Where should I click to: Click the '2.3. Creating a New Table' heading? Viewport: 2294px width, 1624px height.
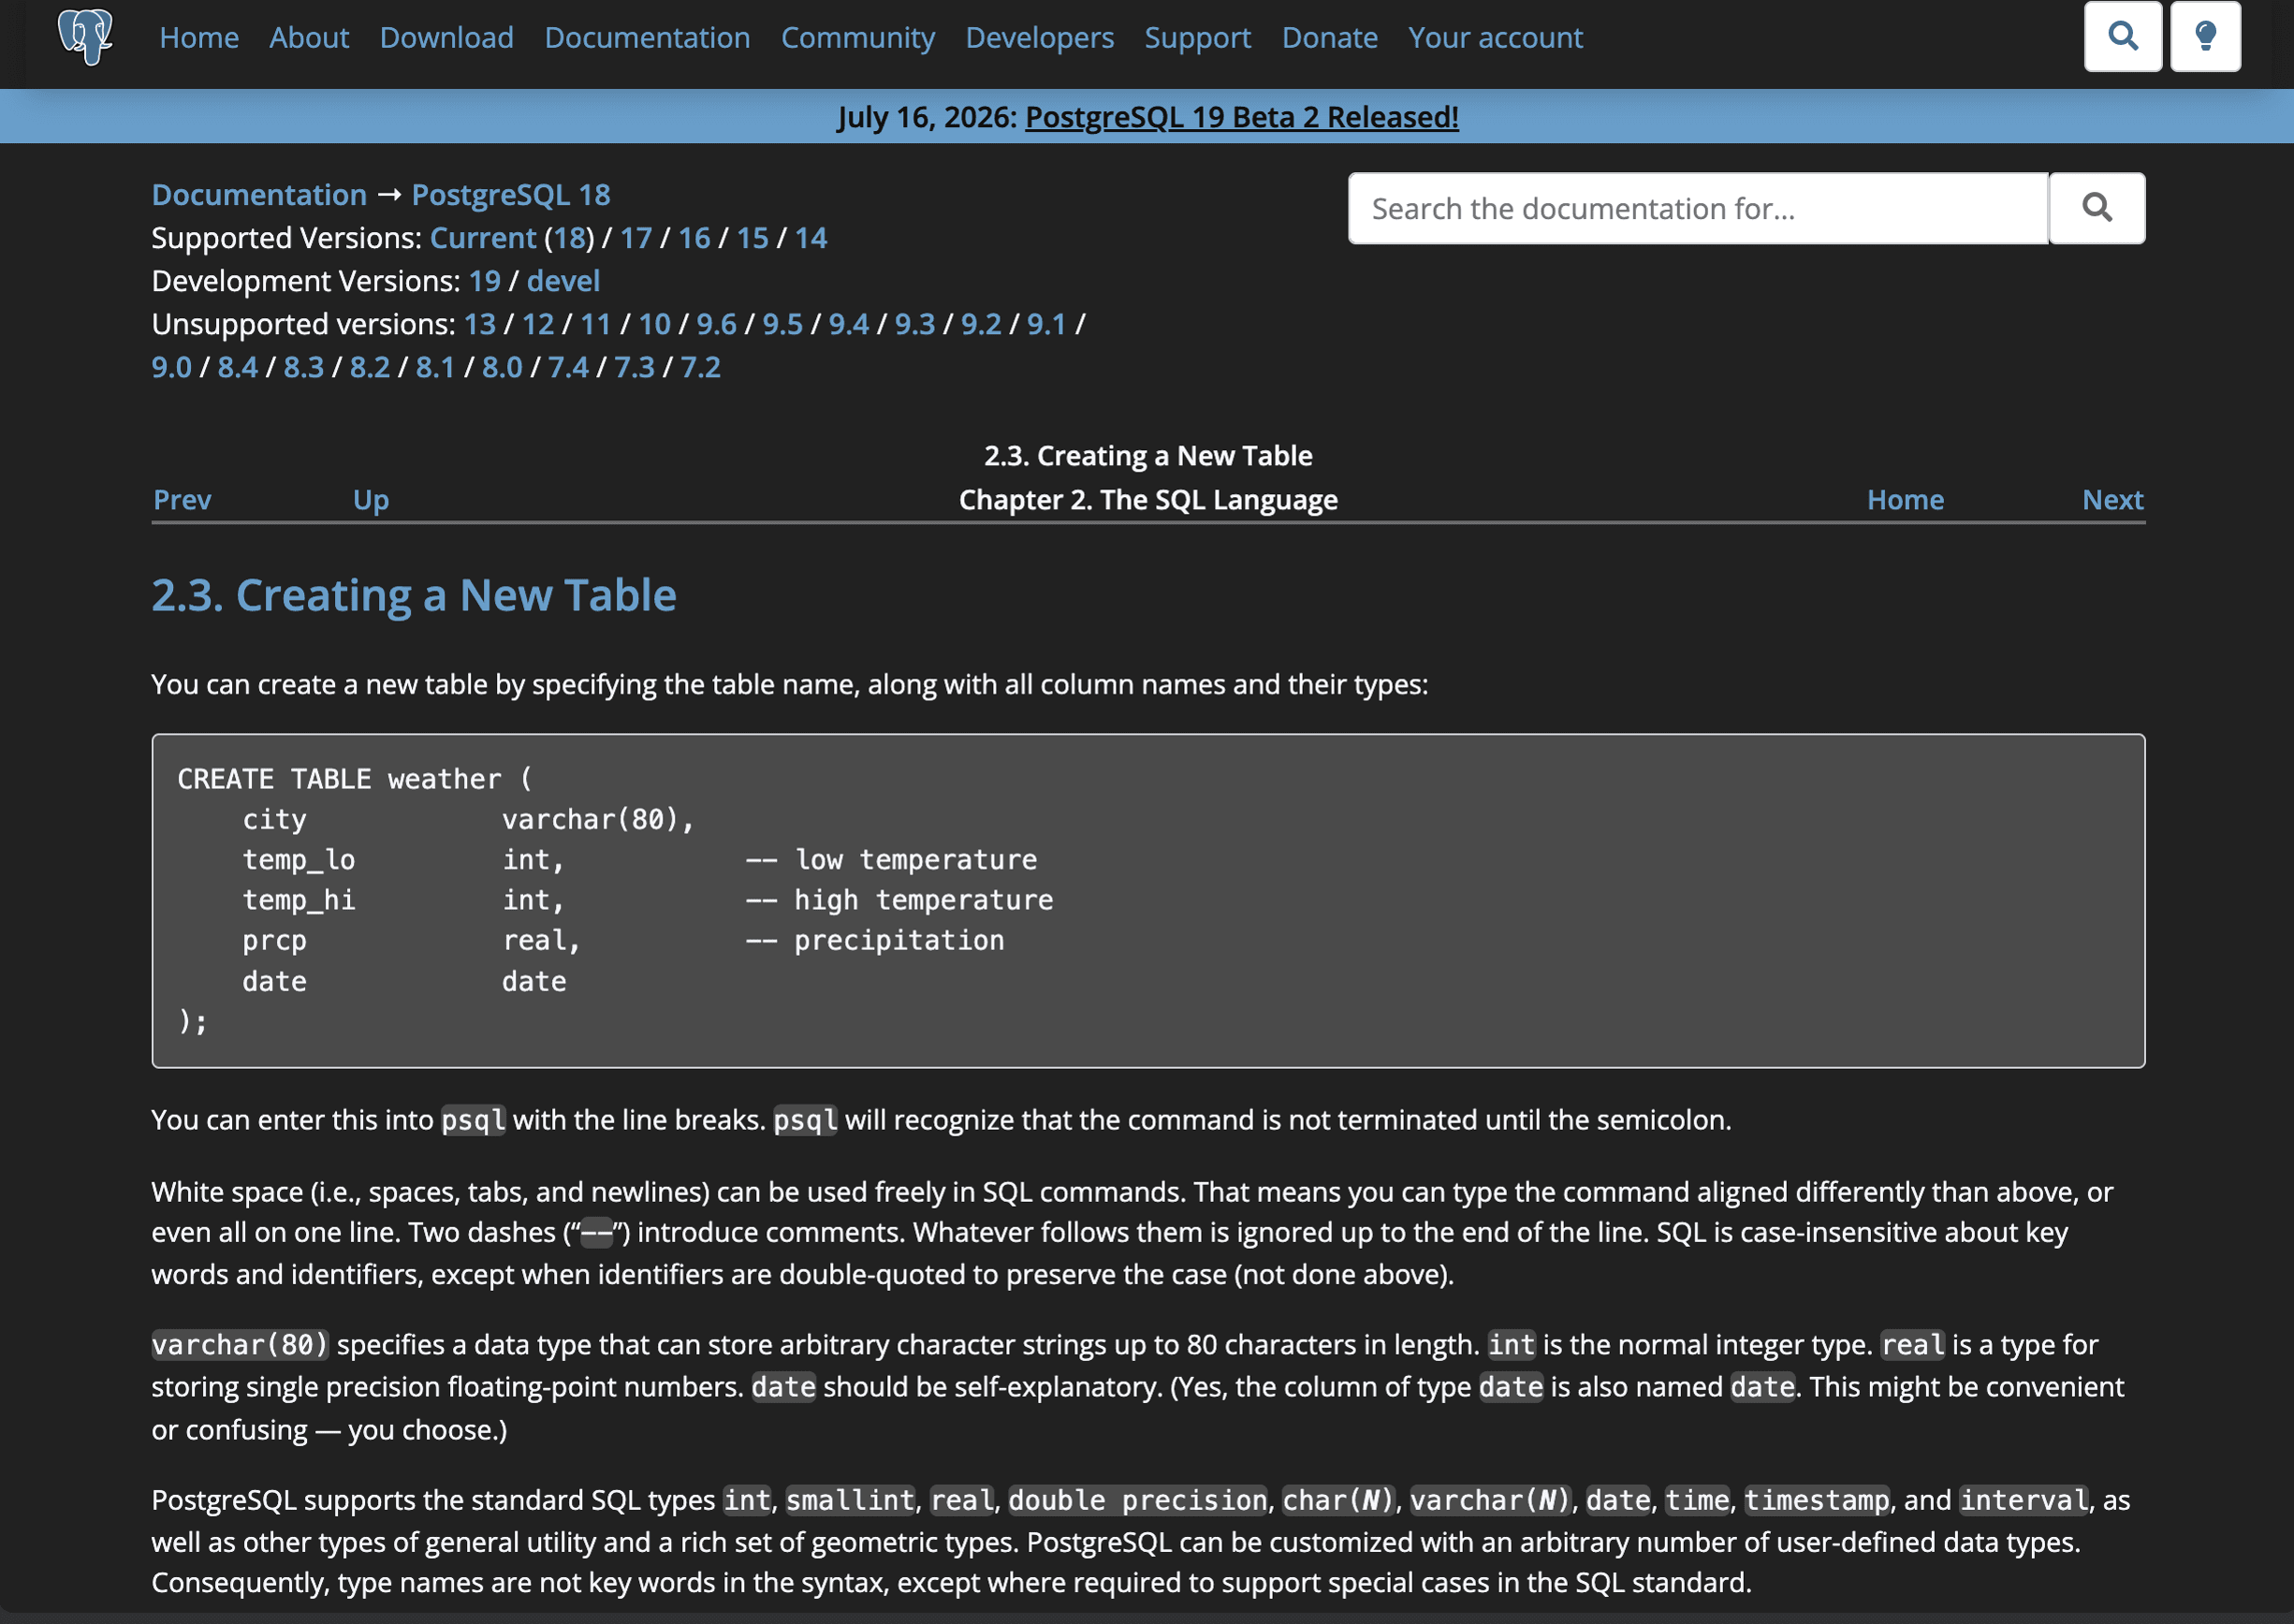pyautogui.click(x=414, y=595)
